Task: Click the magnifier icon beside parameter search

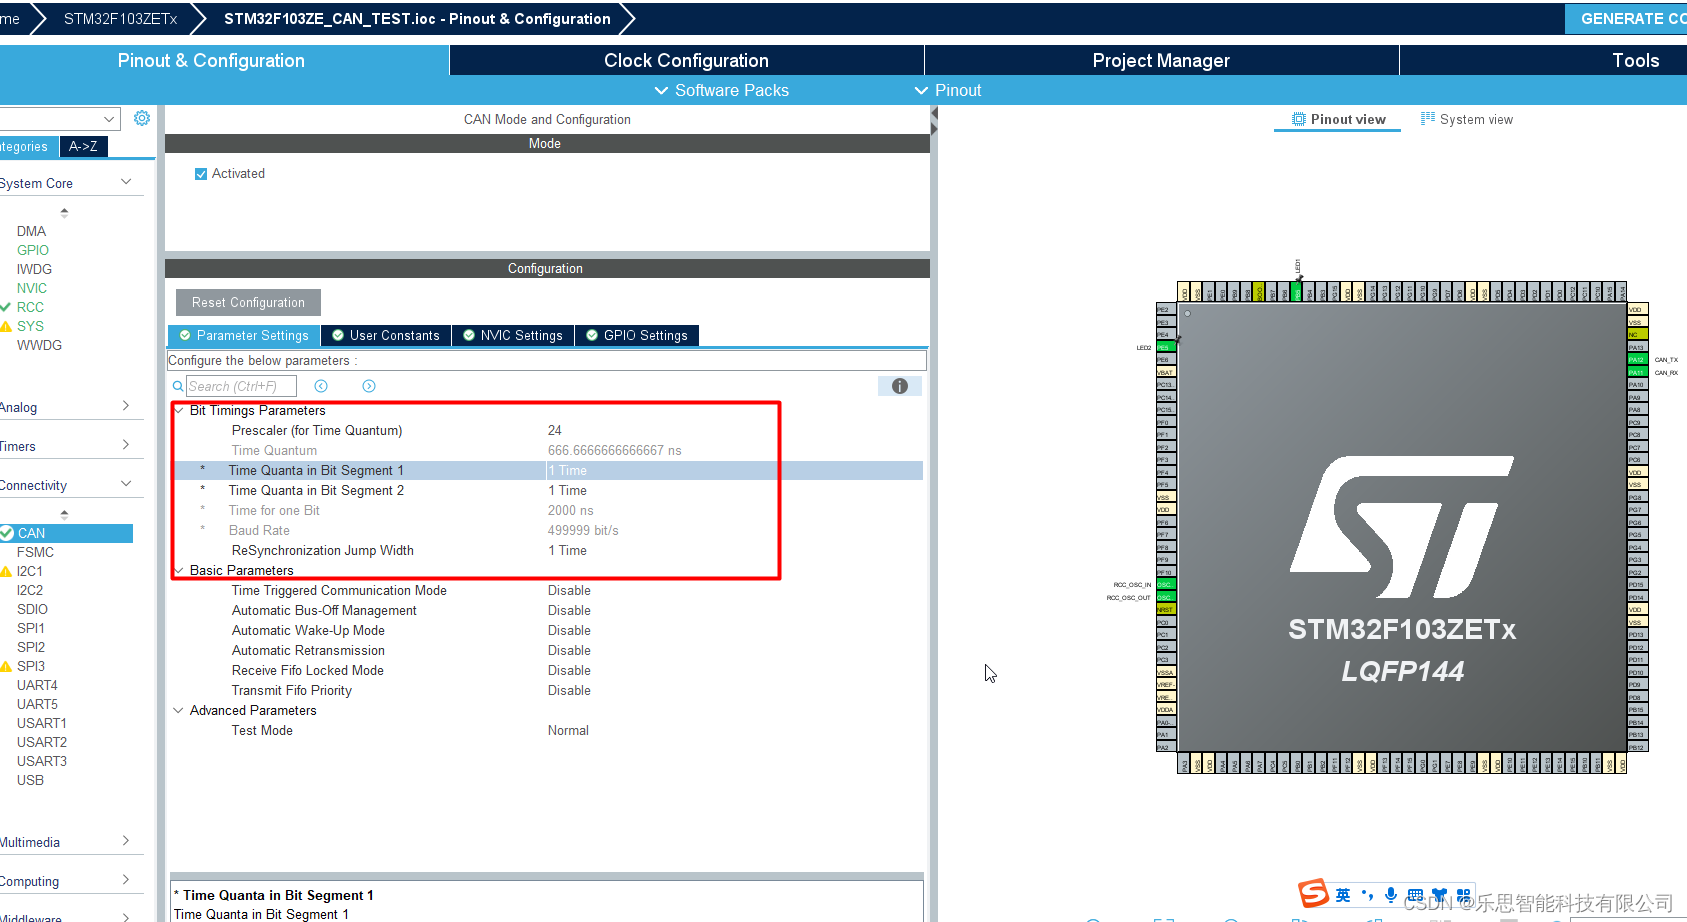Action: 178,386
